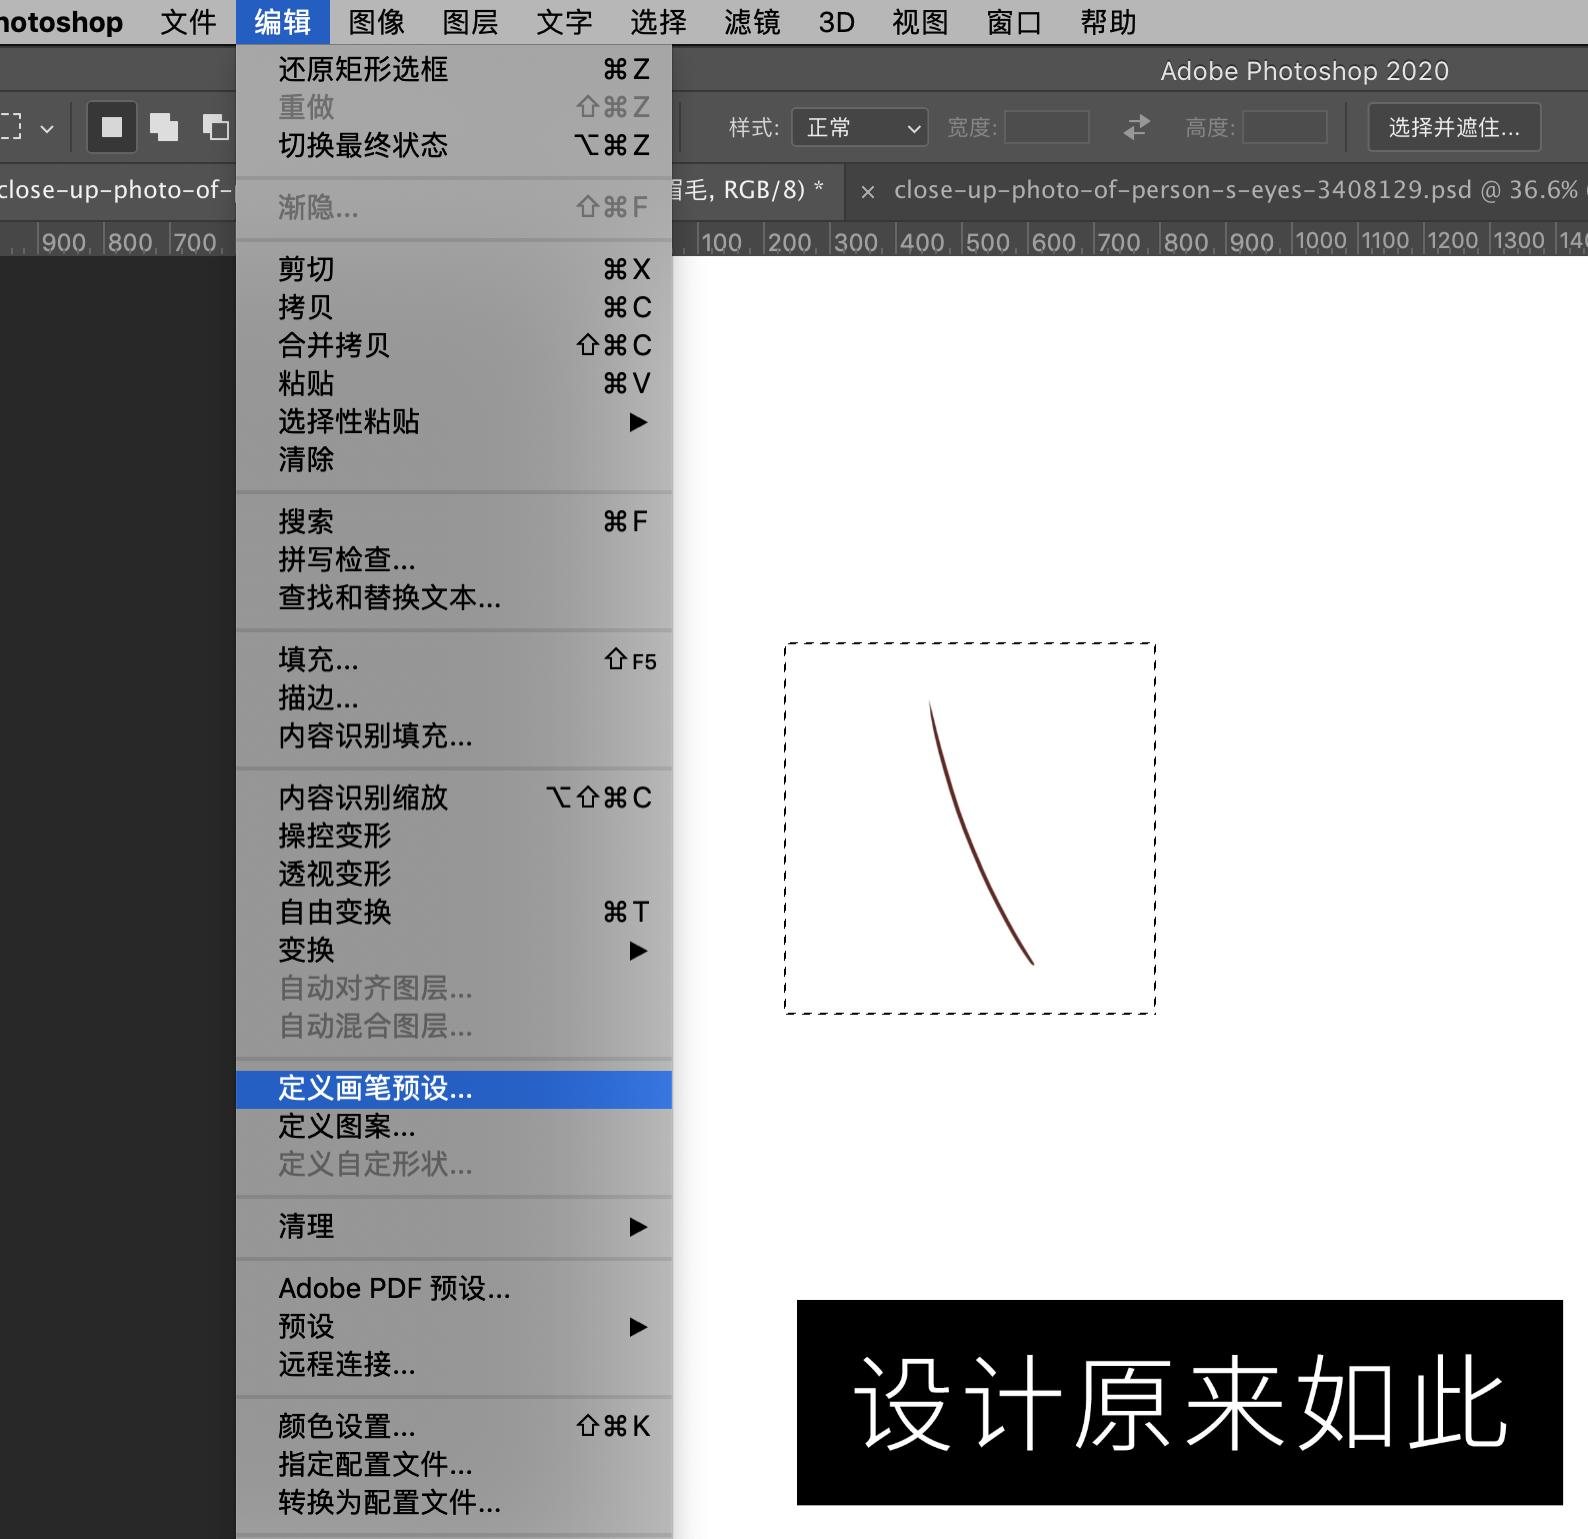Click the swap width and height icon
Viewport: 1588px width, 1539px height.
(x=1137, y=128)
